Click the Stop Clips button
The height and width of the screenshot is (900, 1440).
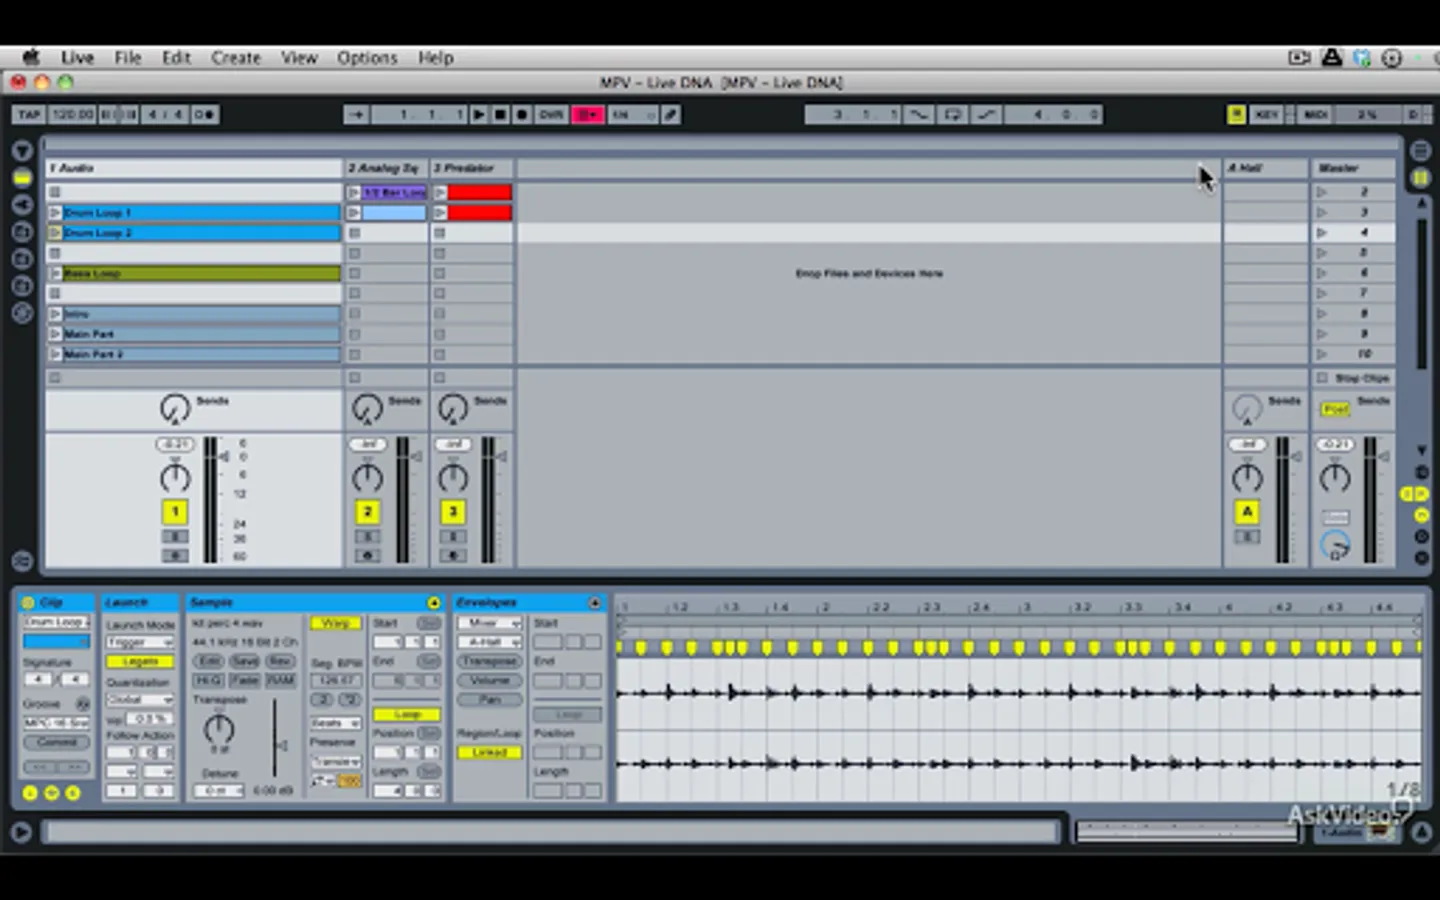(x=1354, y=378)
